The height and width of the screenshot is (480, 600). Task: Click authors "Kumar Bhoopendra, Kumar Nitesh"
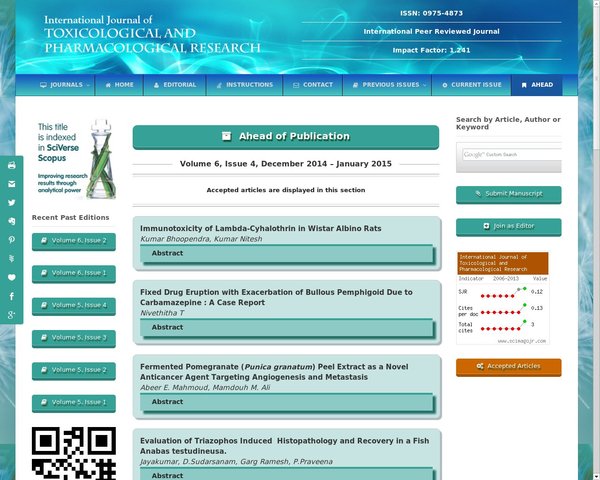click(201, 239)
